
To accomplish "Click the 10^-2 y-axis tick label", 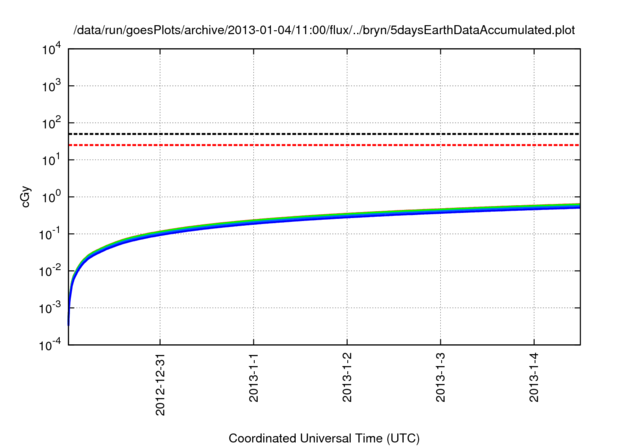I will (50, 271).
